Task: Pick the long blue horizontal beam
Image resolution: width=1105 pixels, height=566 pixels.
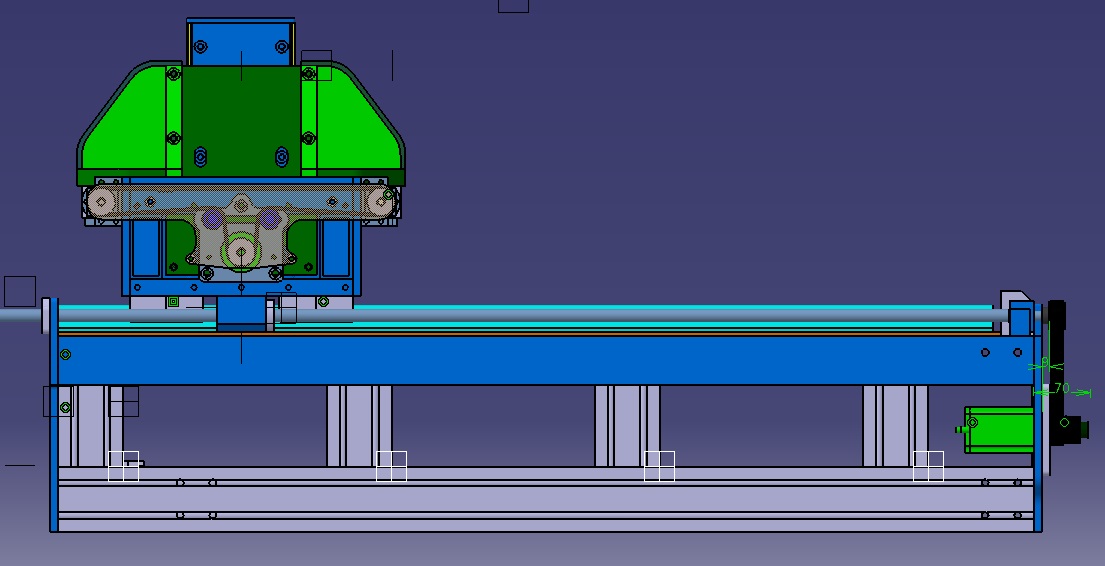Action: click(x=540, y=360)
